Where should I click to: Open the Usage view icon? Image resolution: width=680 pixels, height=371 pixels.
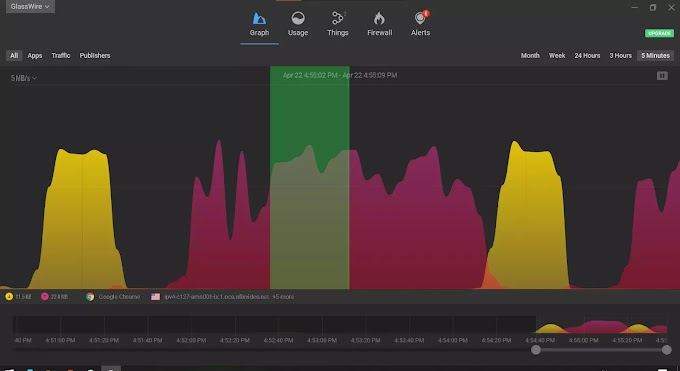(x=298, y=18)
